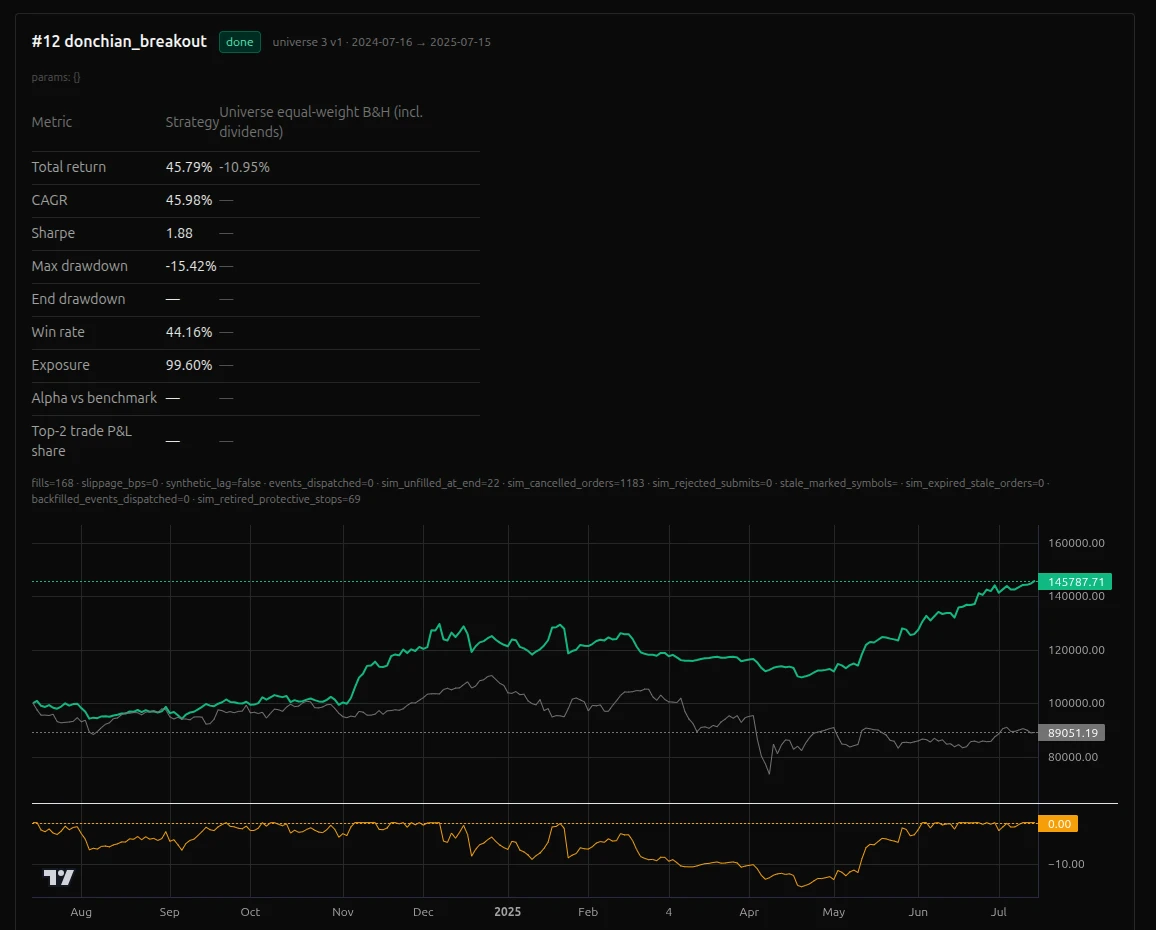Screen dimensions: 1156x930
Task: Select the 'Max drawdown' row label
Action: click(80, 266)
